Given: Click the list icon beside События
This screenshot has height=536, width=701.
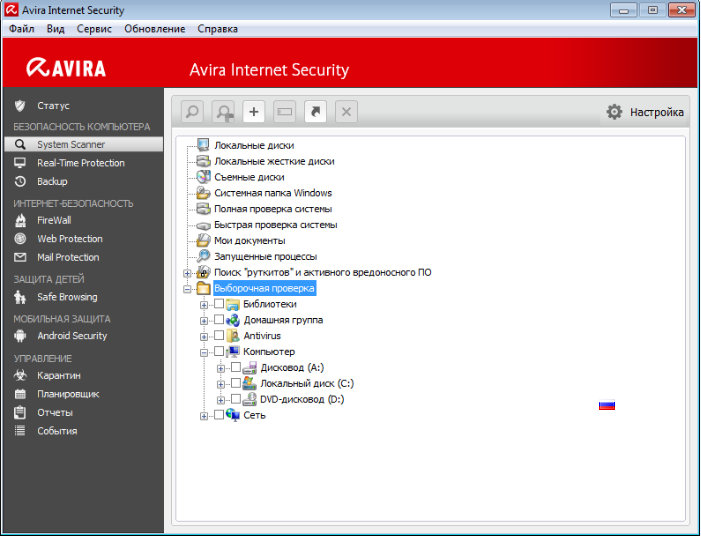Looking at the screenshot, I should (20, 431).
